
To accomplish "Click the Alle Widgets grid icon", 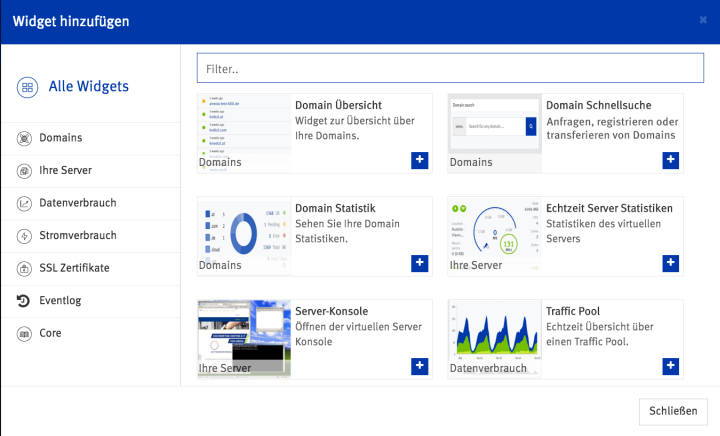I will click(x=27, y=87).
